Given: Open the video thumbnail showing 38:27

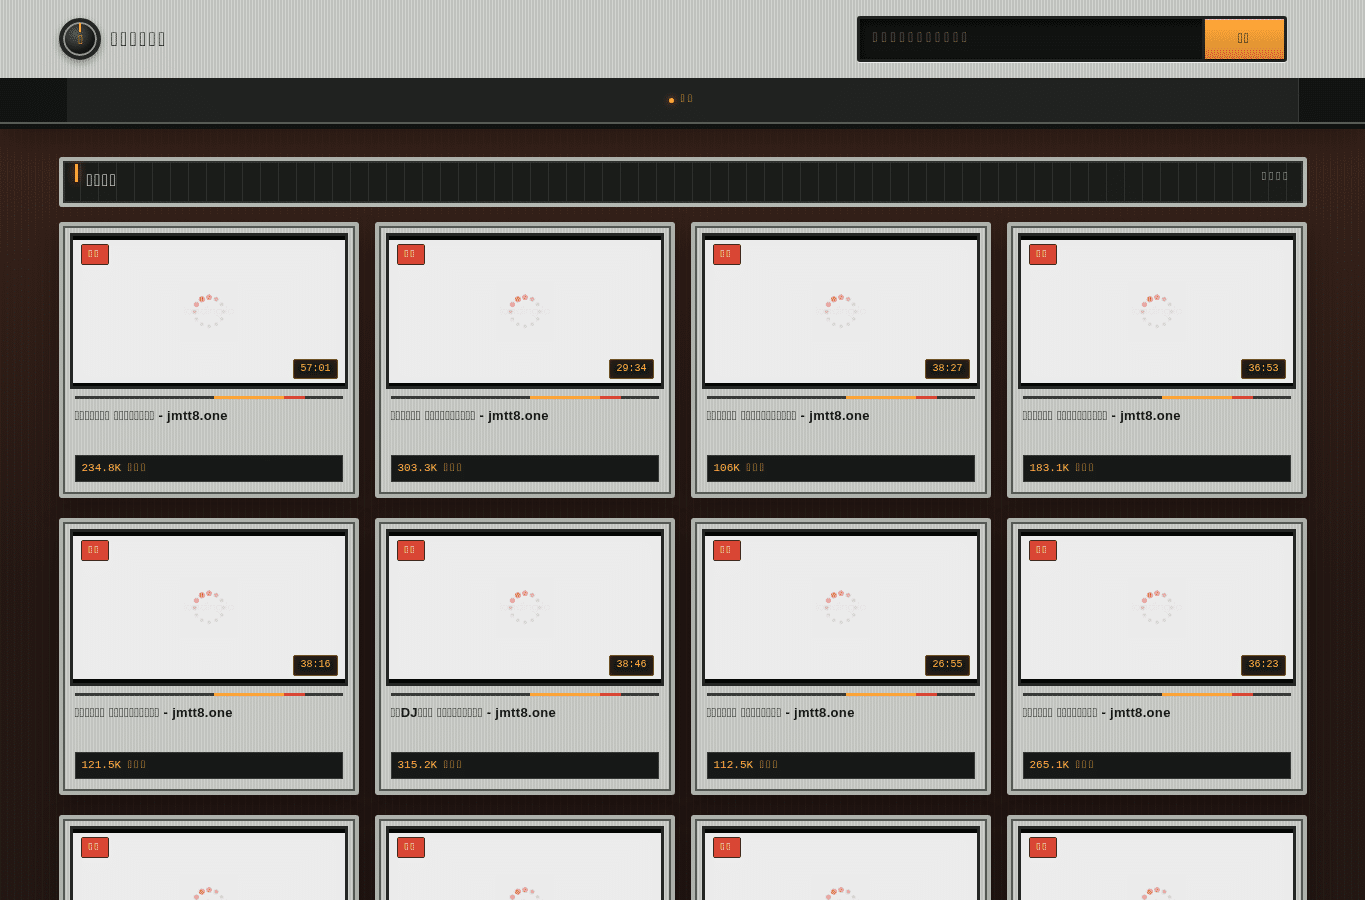Looking at the screenshot, I should click(x=841, y=311).
